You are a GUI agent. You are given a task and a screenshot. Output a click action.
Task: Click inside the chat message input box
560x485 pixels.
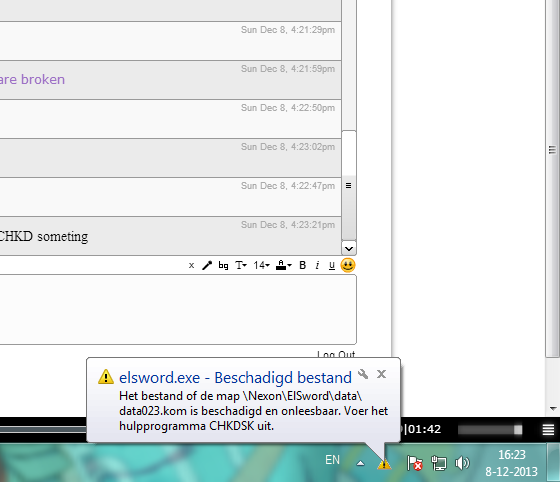[x=178, y=309]
